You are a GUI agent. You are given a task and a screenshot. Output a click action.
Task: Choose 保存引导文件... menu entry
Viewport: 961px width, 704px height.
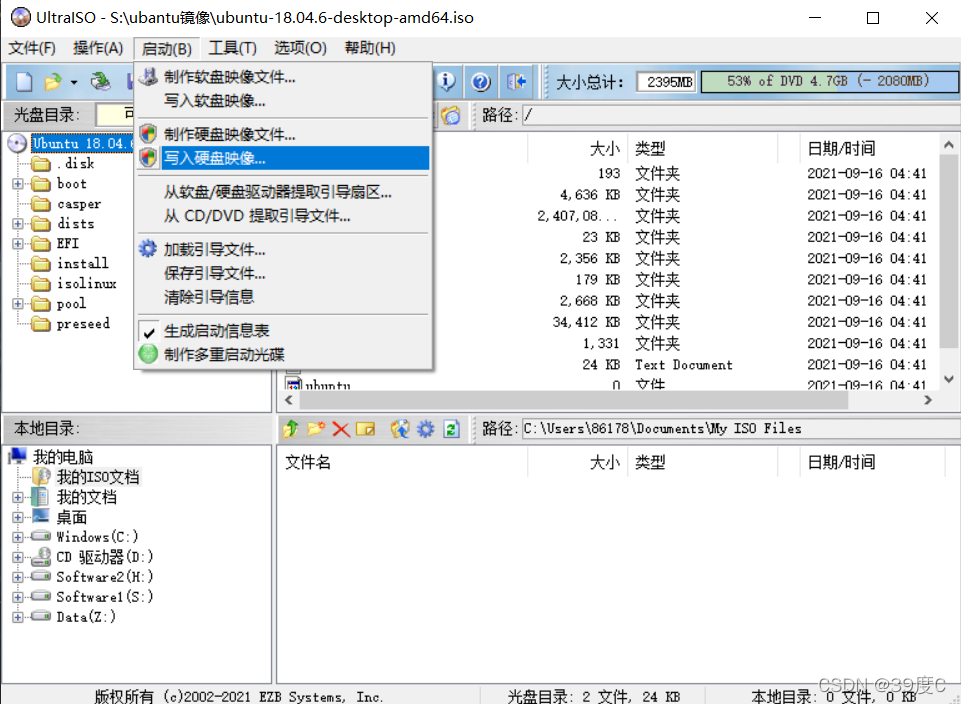pyautogui.click(x=283, y=273)
